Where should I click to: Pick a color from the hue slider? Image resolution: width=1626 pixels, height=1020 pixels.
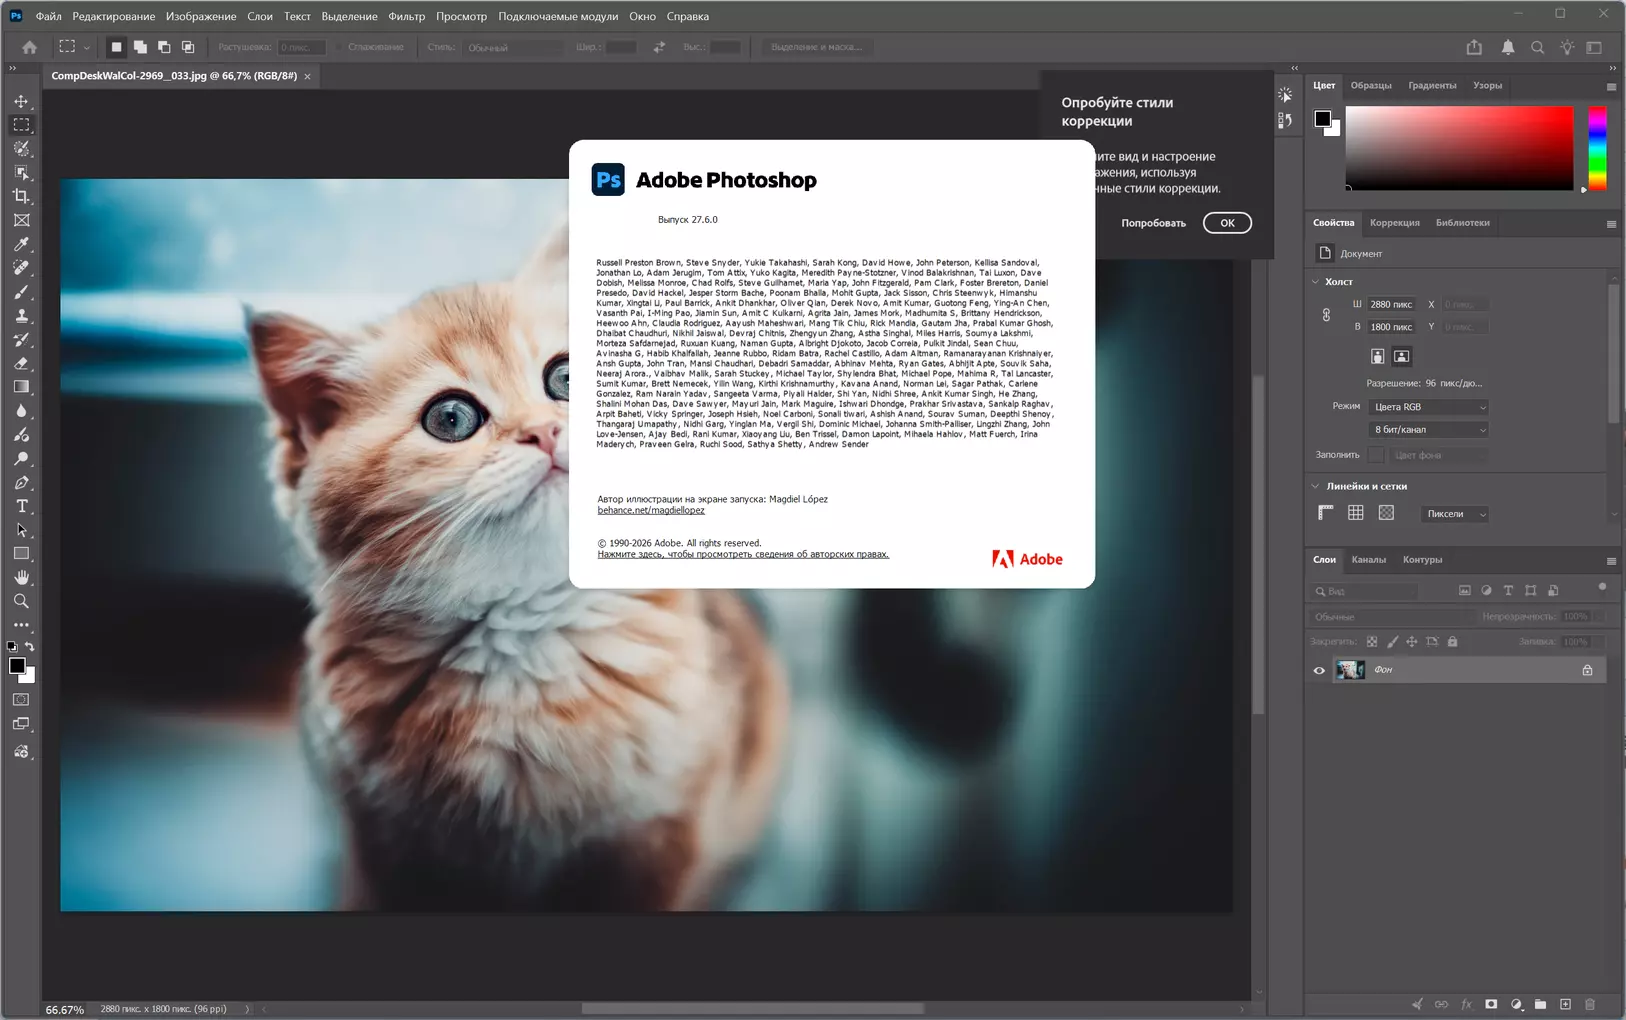(x=1597, y=148)
